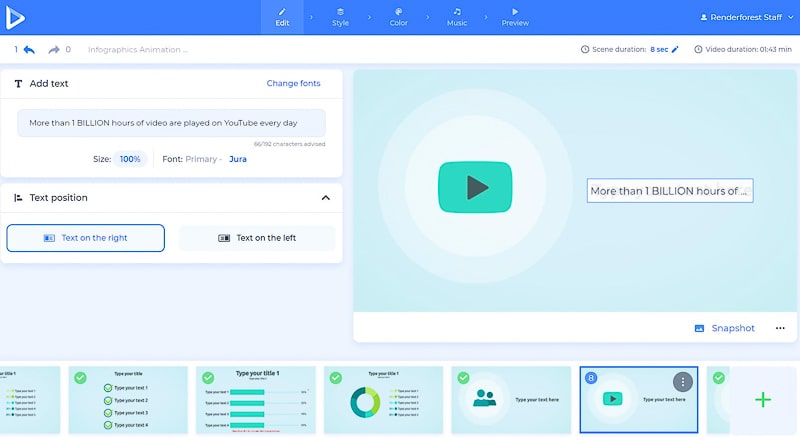Select the play button scene thumbnail

pyautogui.click(x=639, y=400)
